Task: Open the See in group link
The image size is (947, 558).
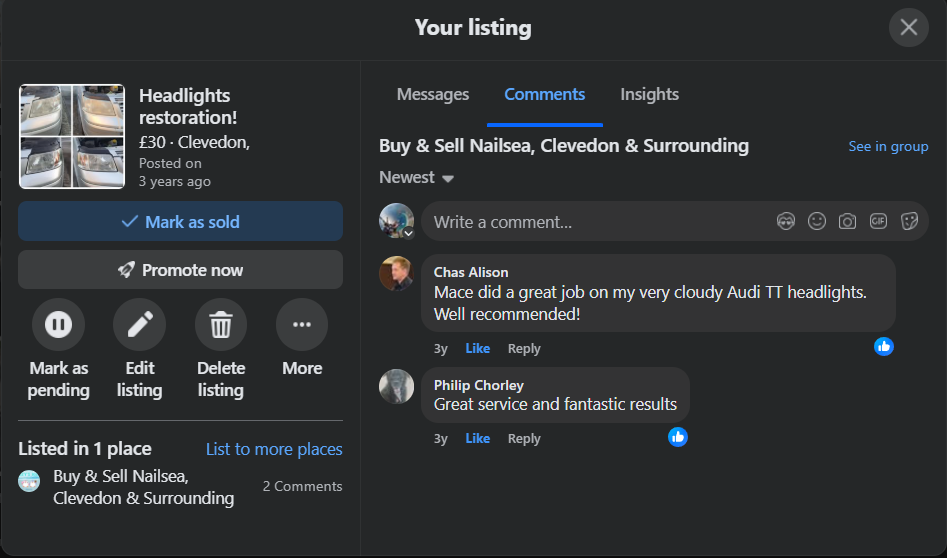Action: tap(888, 147)
